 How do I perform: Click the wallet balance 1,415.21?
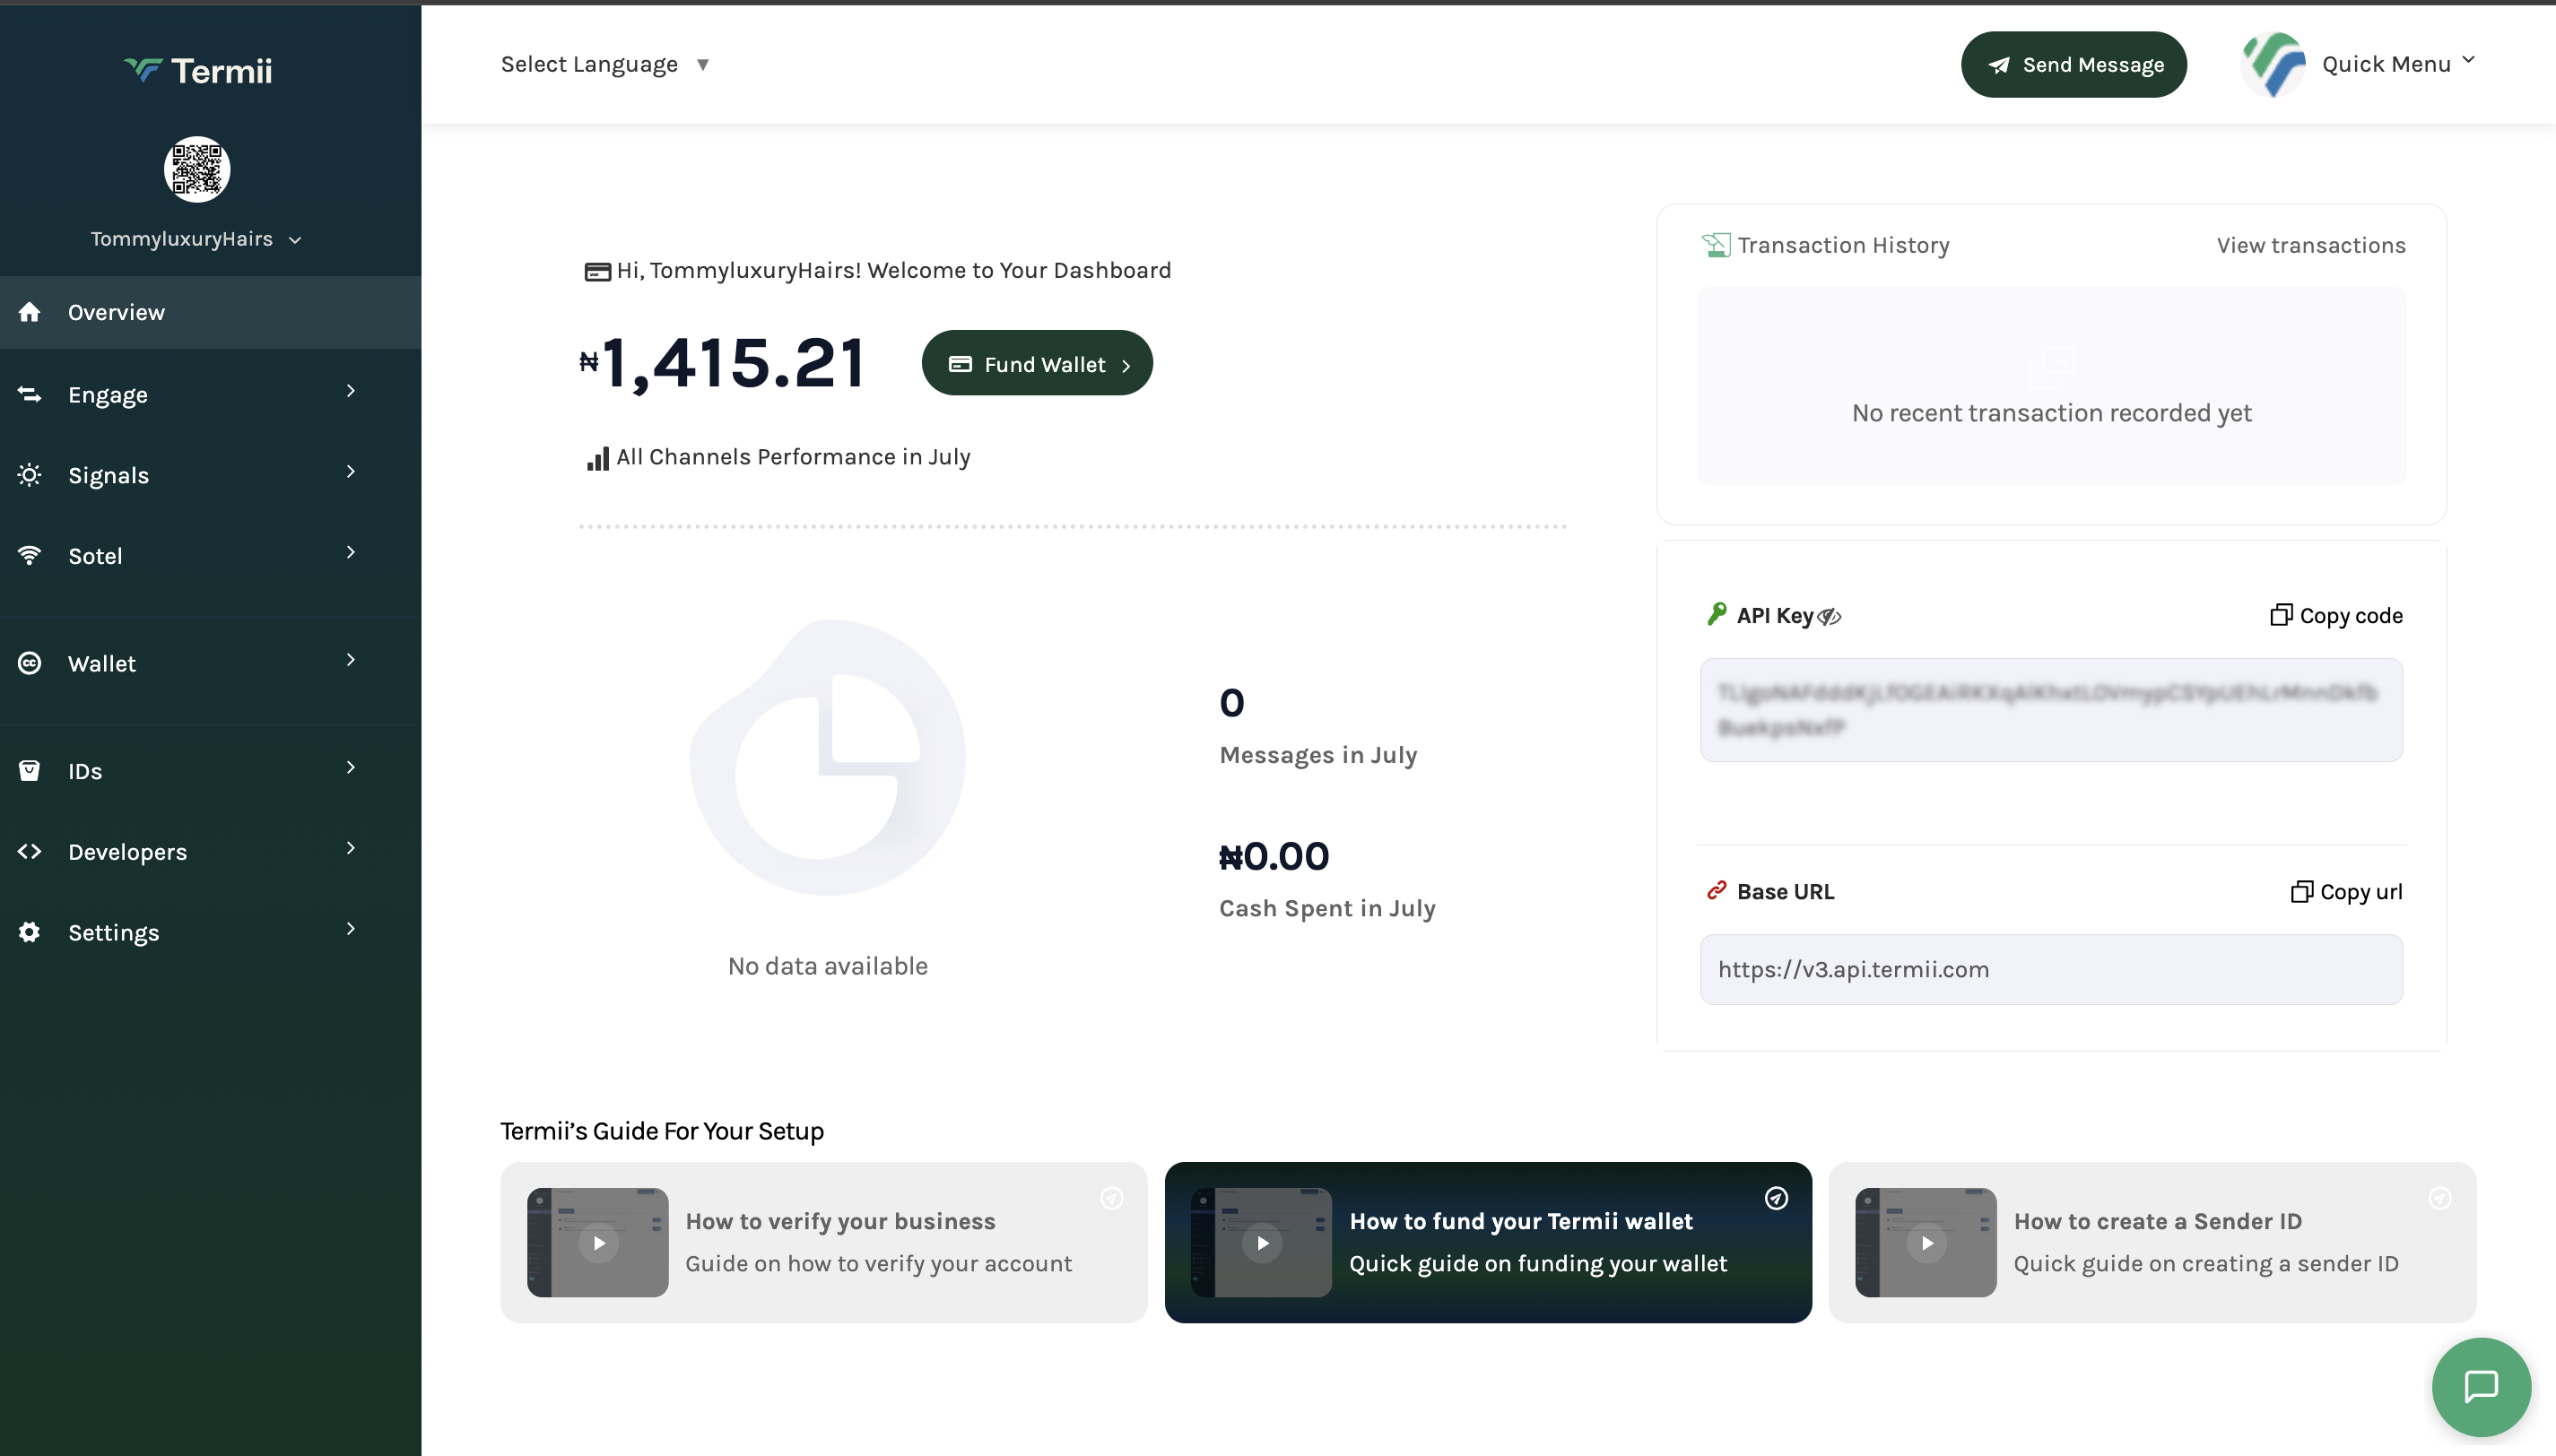723,363
